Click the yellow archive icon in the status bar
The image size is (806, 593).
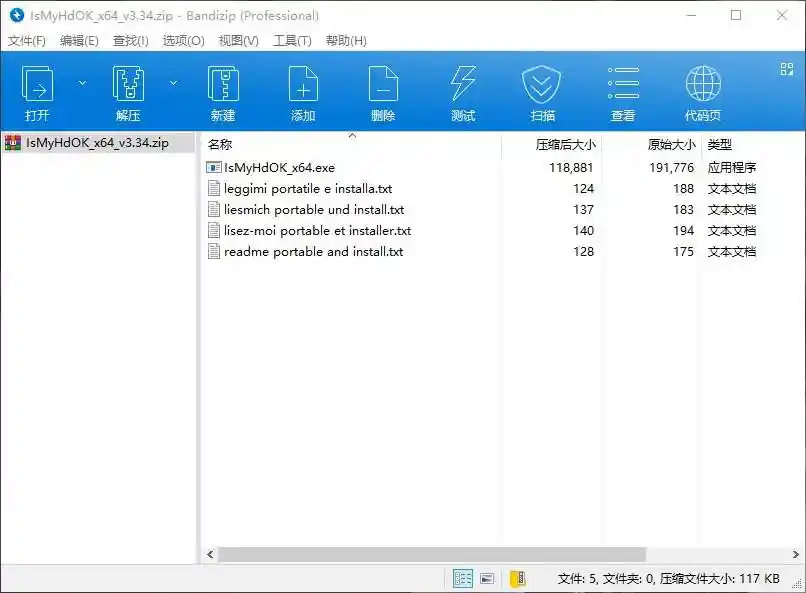(x=517, y=578)
